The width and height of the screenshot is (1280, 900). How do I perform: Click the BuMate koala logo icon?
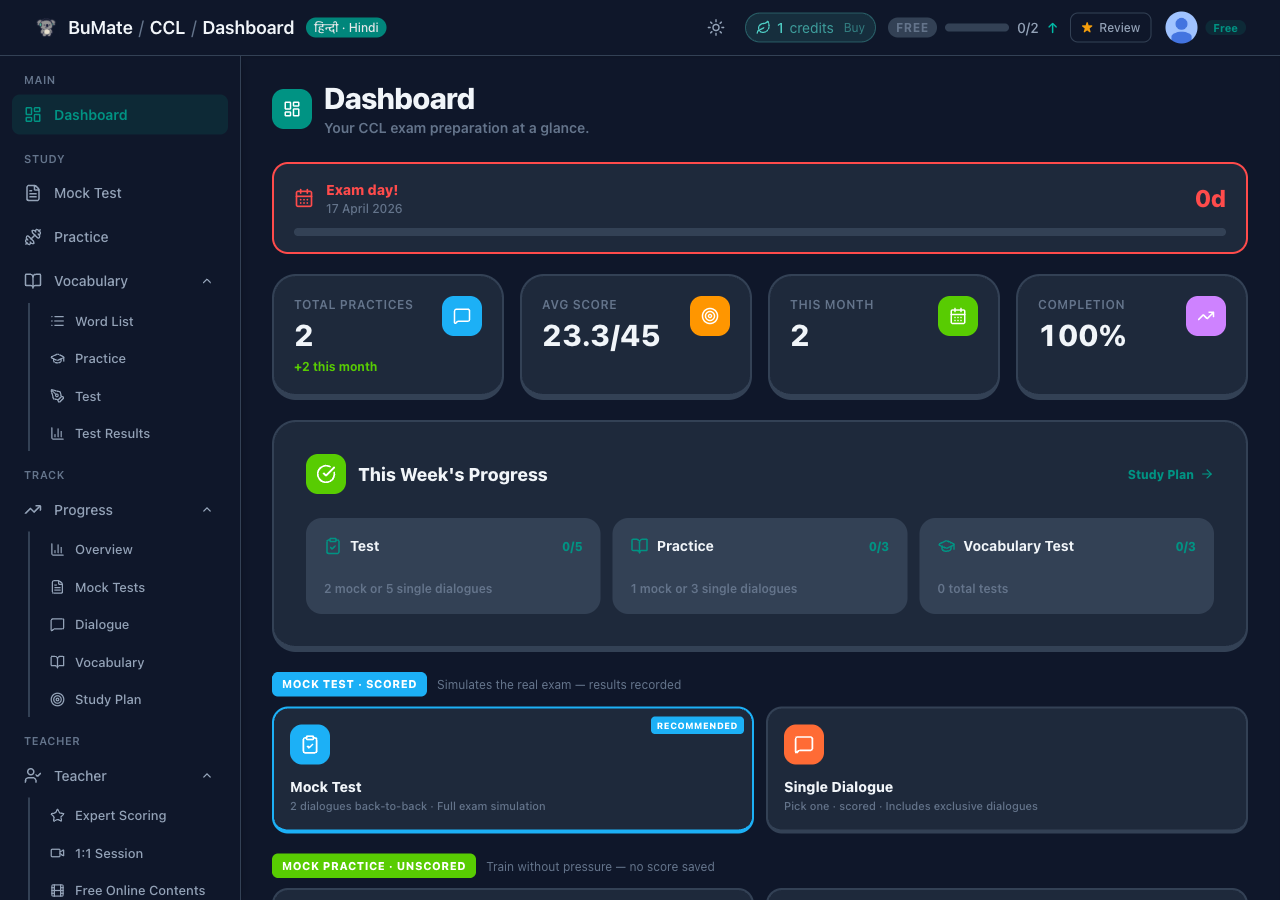[46, 28]
